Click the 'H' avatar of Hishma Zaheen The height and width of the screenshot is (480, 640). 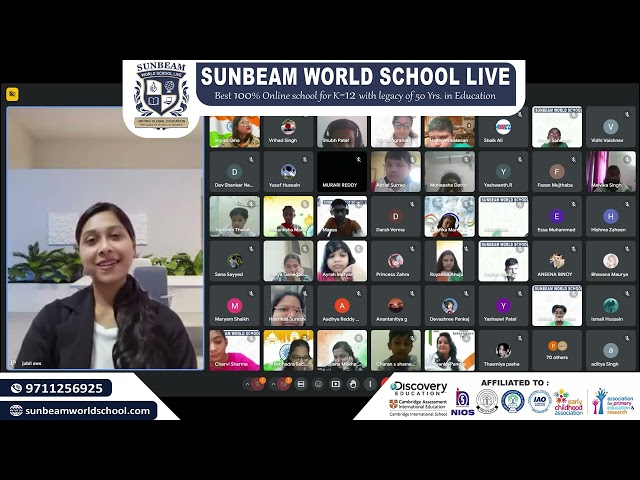[611, 216]
